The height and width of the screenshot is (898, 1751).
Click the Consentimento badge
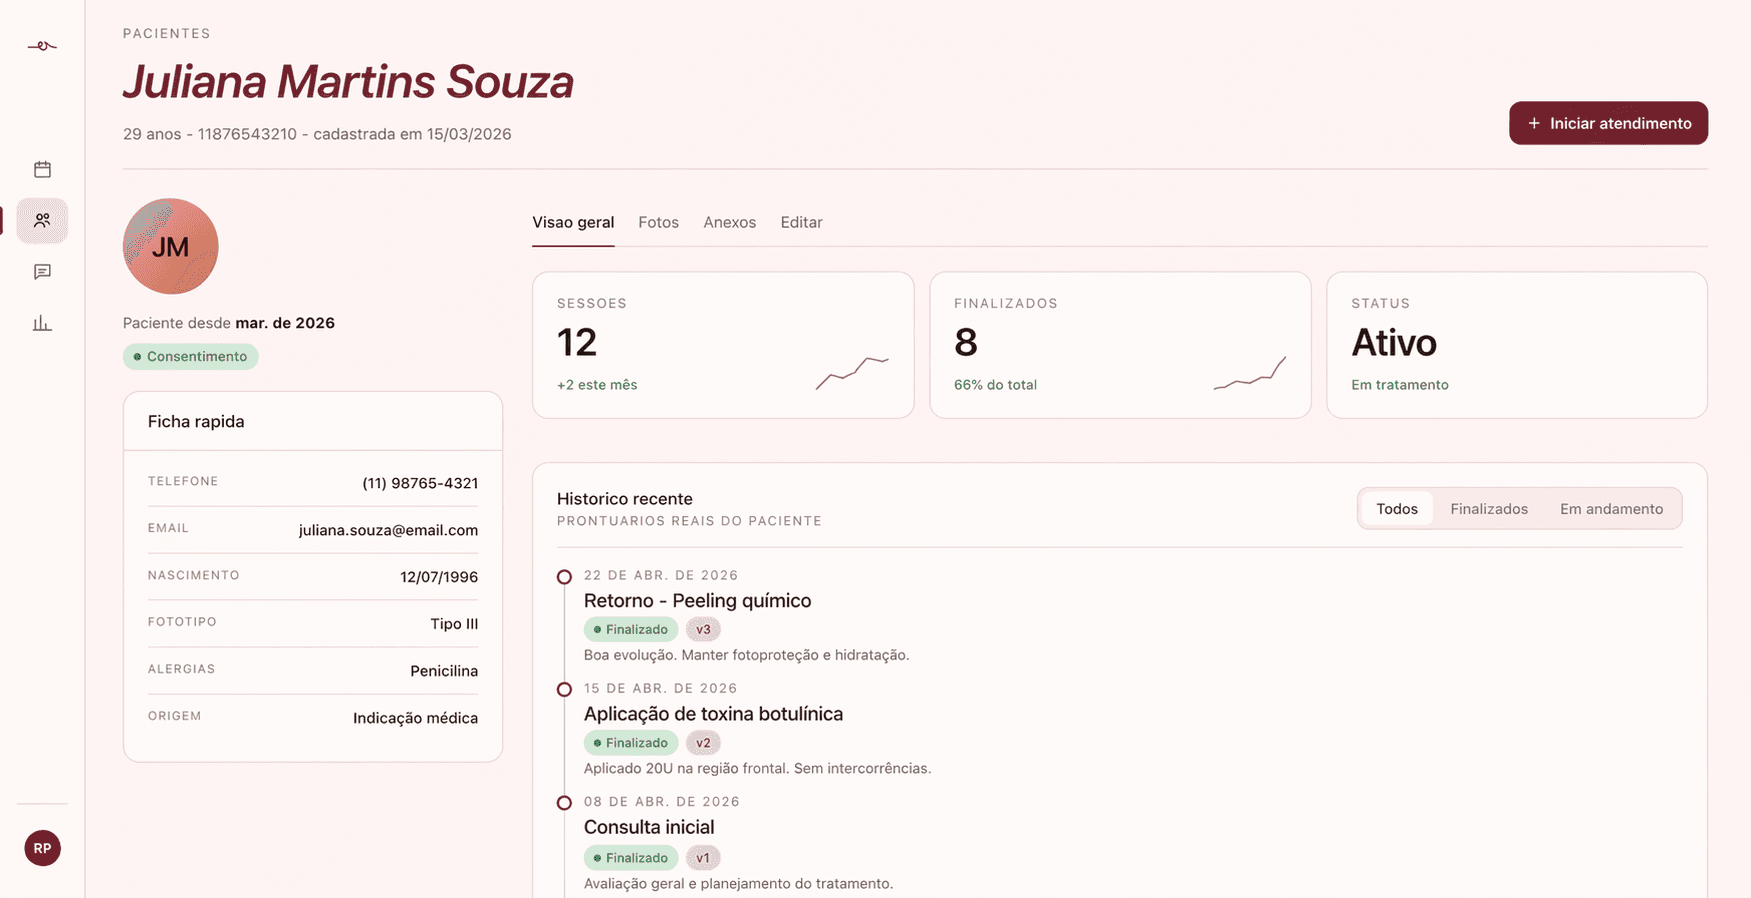pyautogui.click(x=190, y=357)
